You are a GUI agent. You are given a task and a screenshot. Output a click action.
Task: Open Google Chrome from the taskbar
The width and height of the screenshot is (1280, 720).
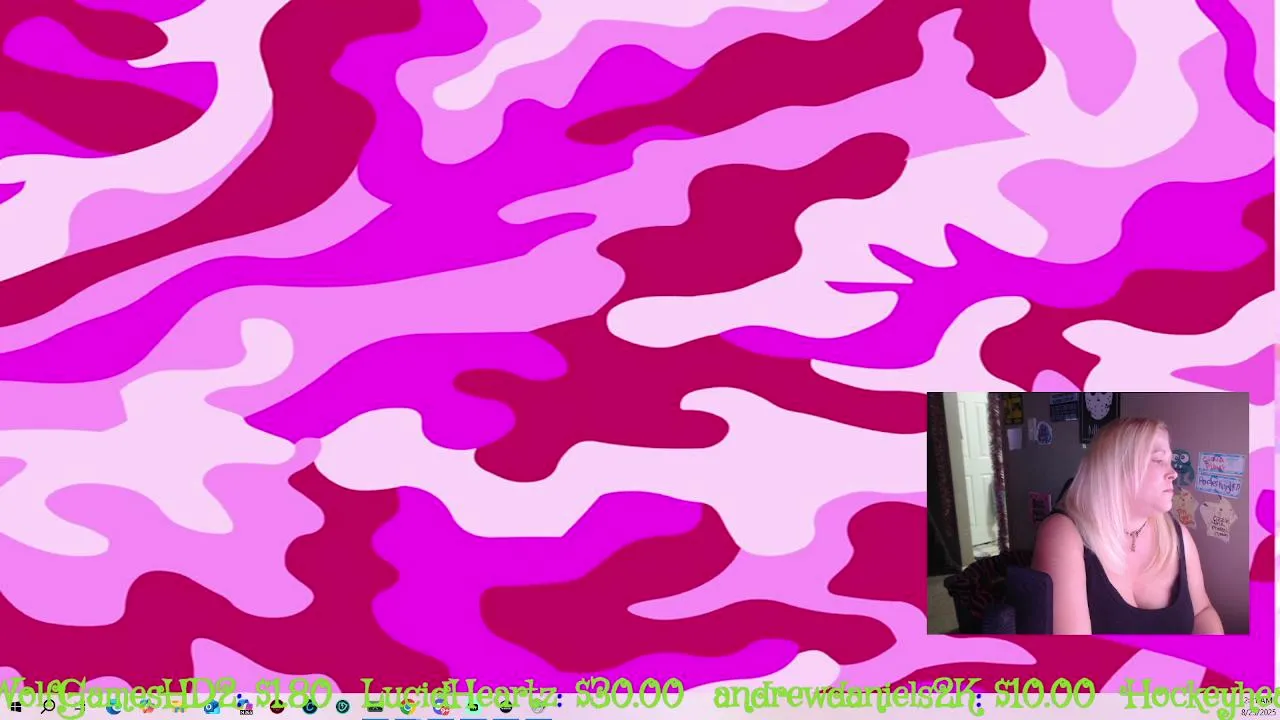[x=407, y=707]
